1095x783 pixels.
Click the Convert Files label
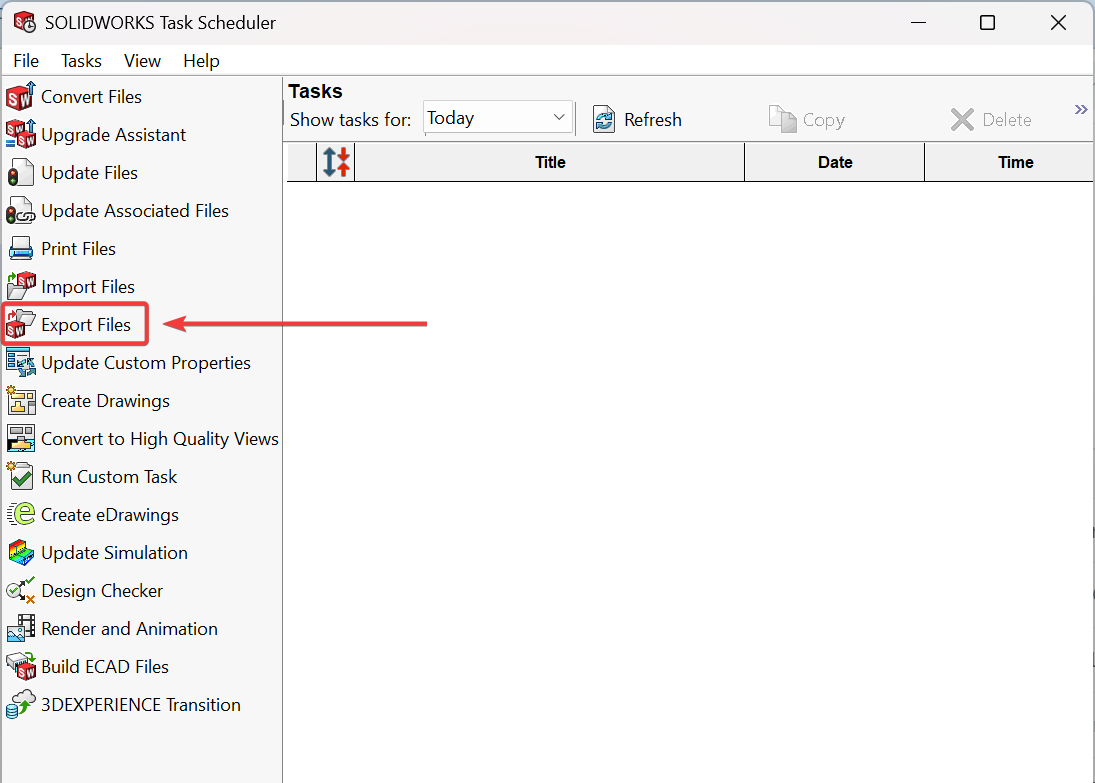click(x=91, y=96)
